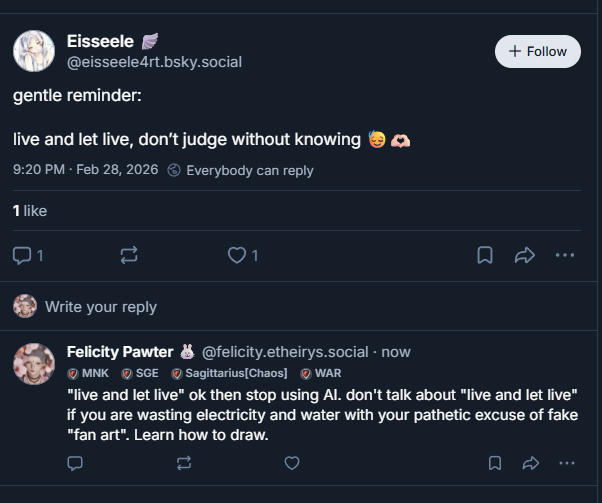Open the Everybody can reply settings

point(240,170)
